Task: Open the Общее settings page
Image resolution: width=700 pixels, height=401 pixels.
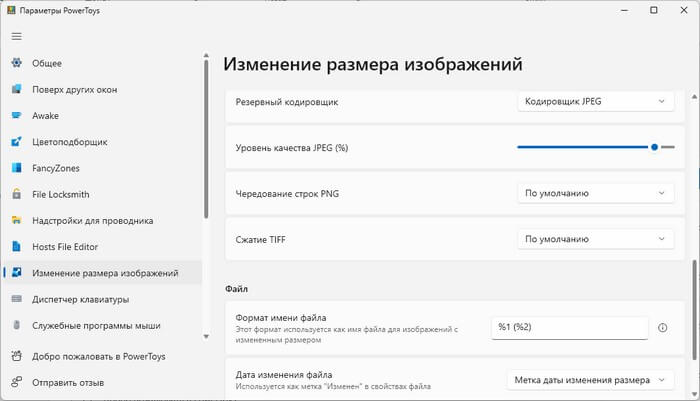Action: click(x=103, y=63)
